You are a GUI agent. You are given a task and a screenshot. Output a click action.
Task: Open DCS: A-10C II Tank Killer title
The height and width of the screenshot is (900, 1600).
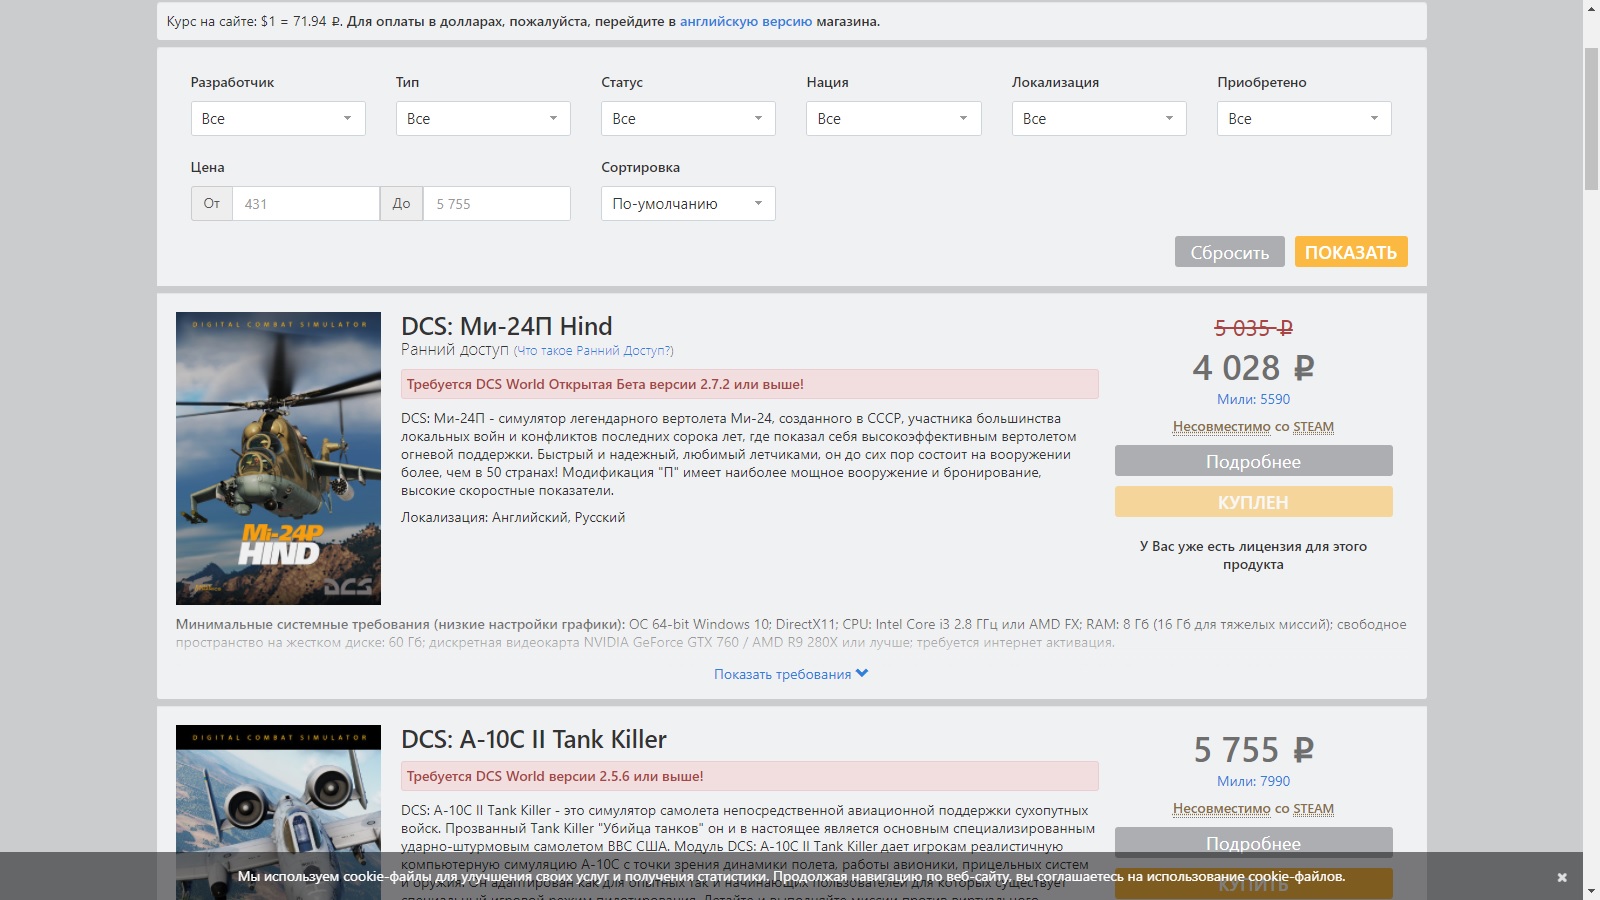pyautogui.click(x=534, y=739)
